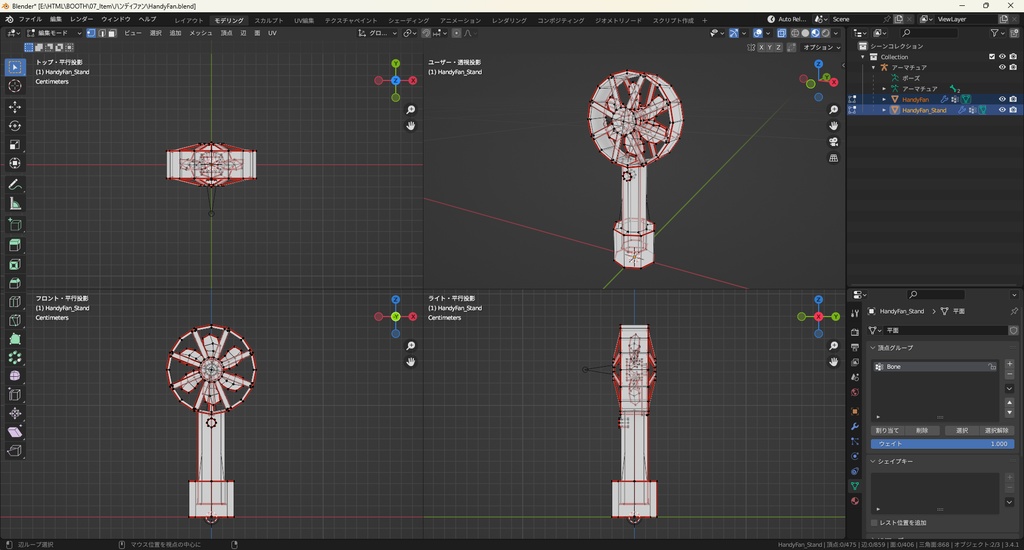Toggle snapping magnet button

pos(426,33)
